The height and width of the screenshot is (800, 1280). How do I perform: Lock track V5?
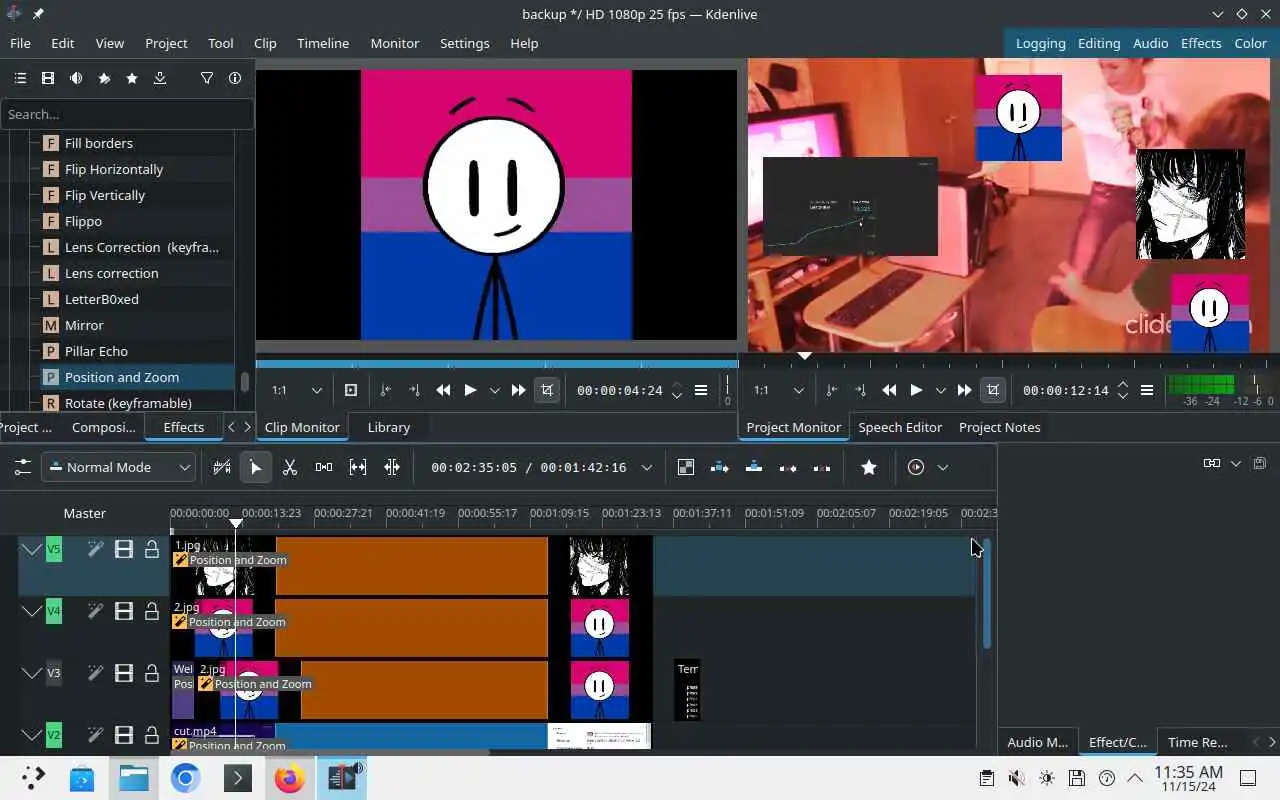click(x=152, y=549)
